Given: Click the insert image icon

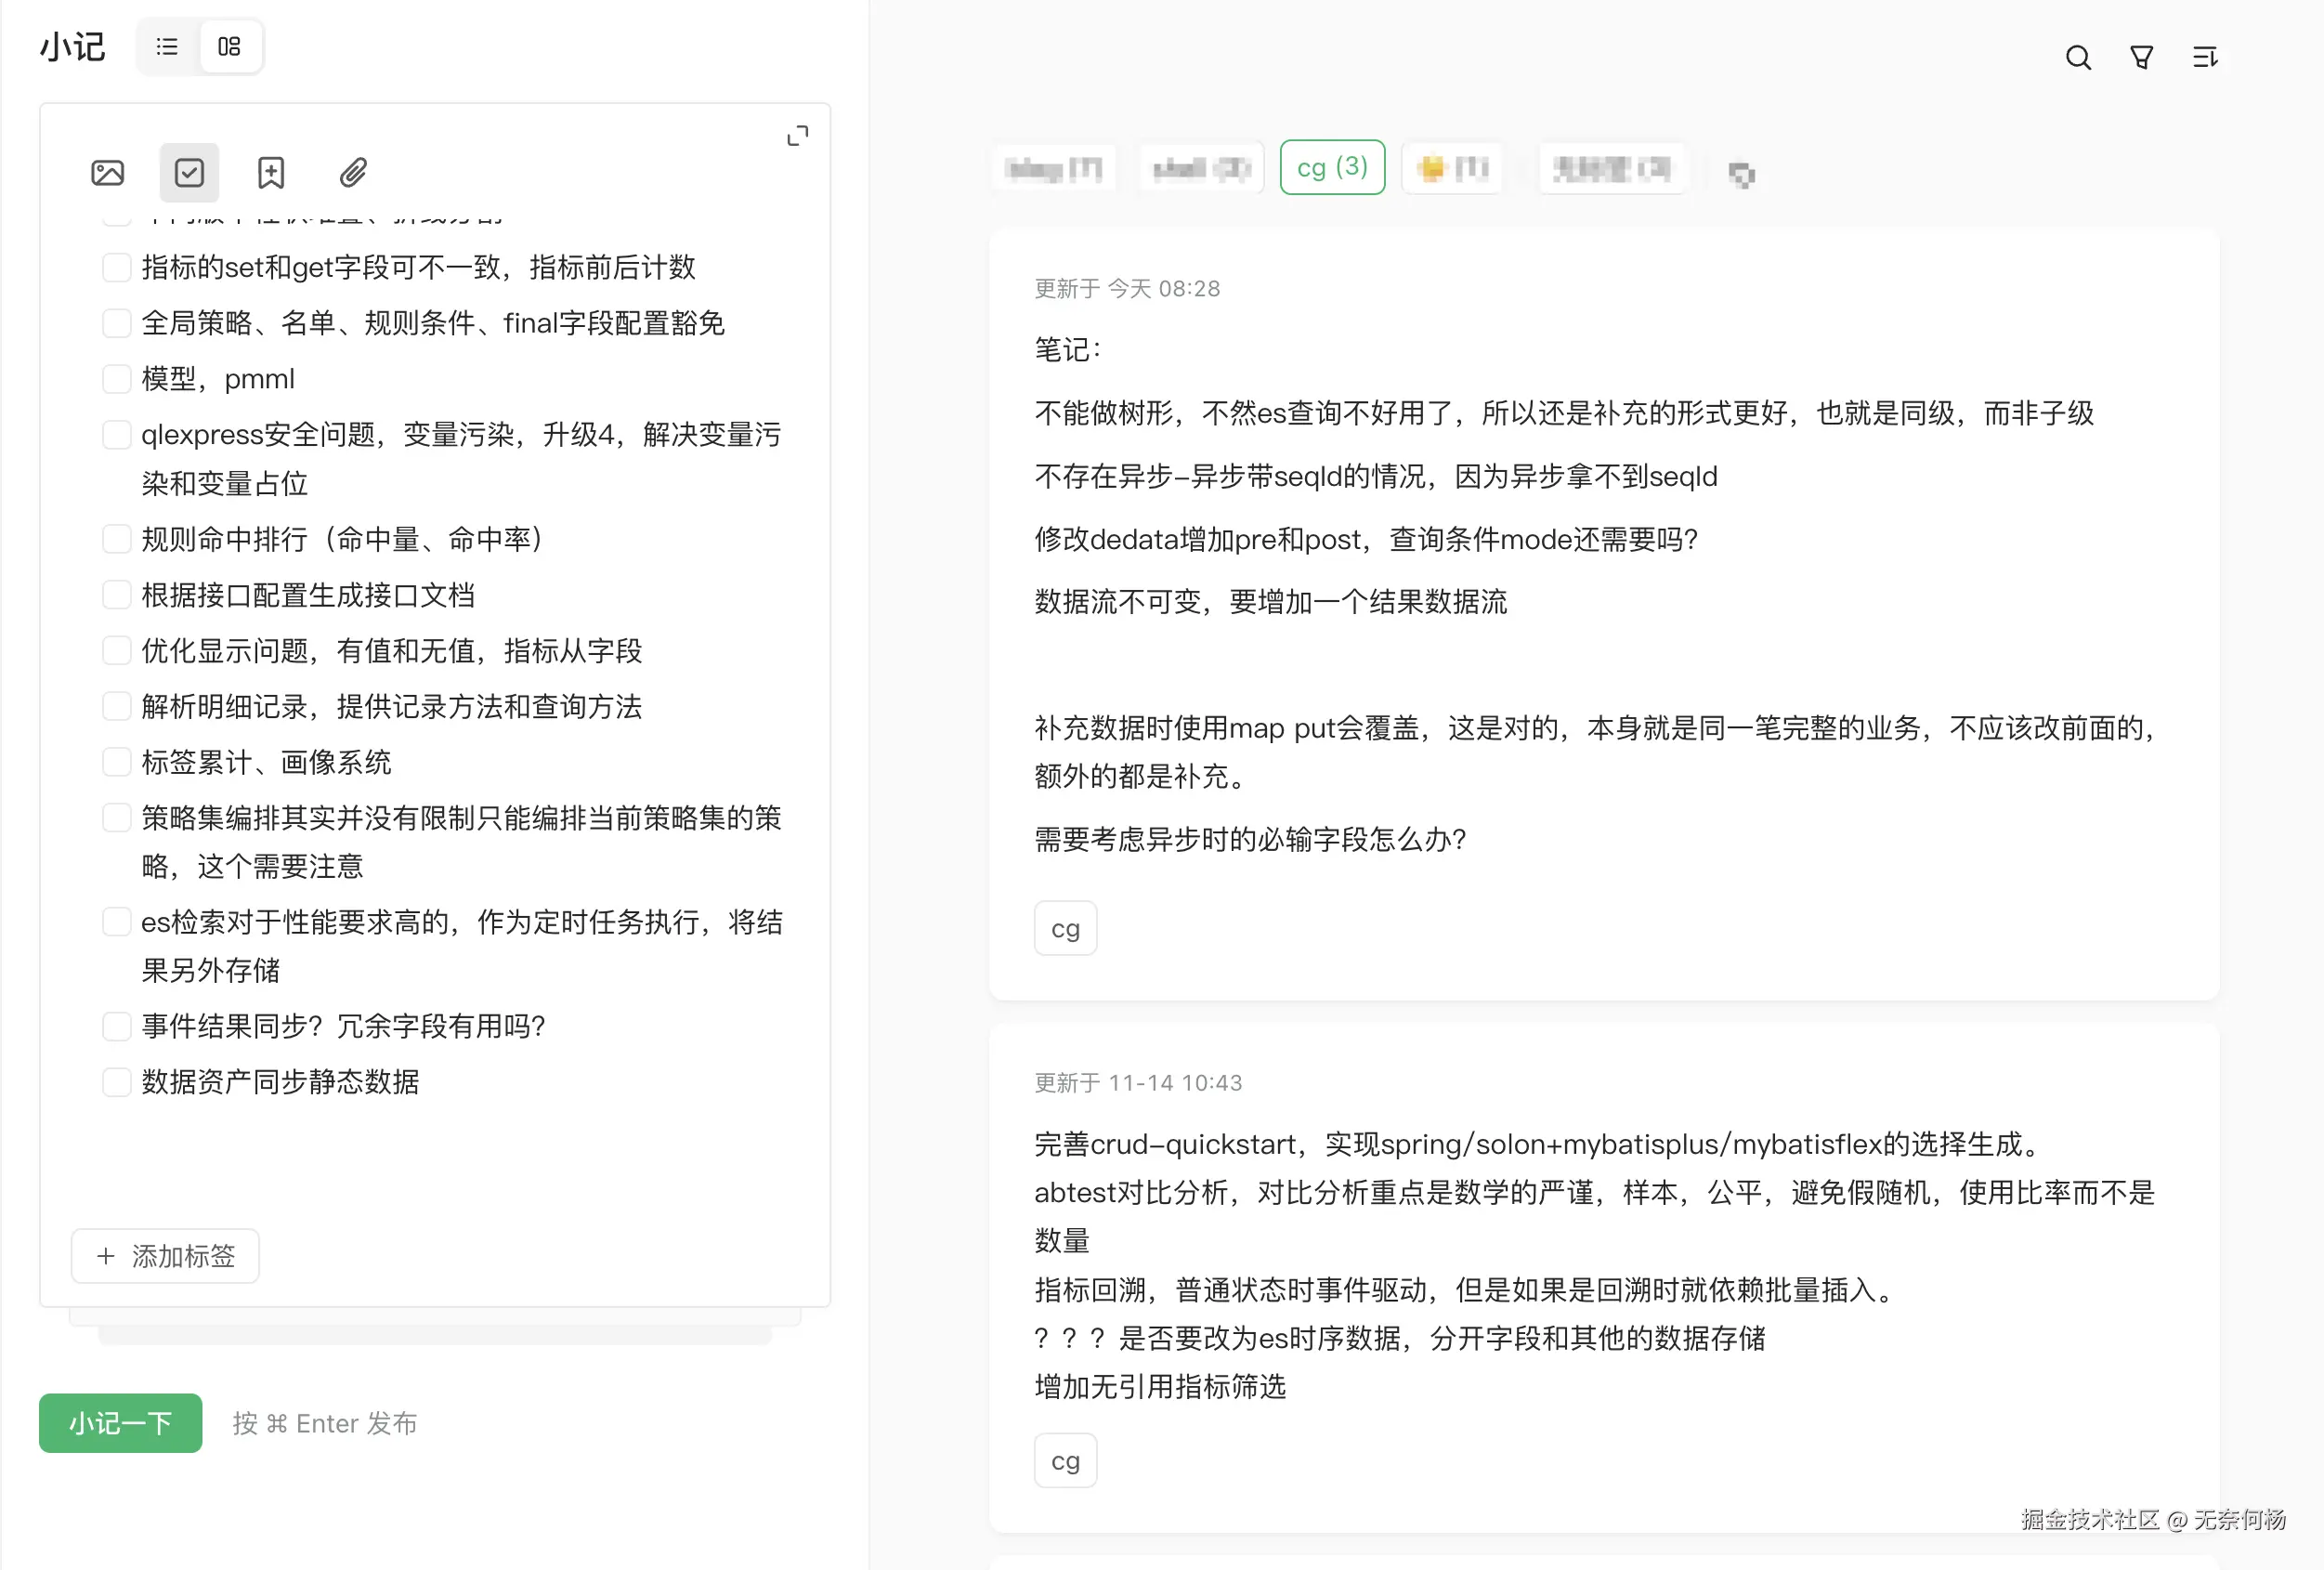Looking at the screenshot, I should tap(108, 173).
